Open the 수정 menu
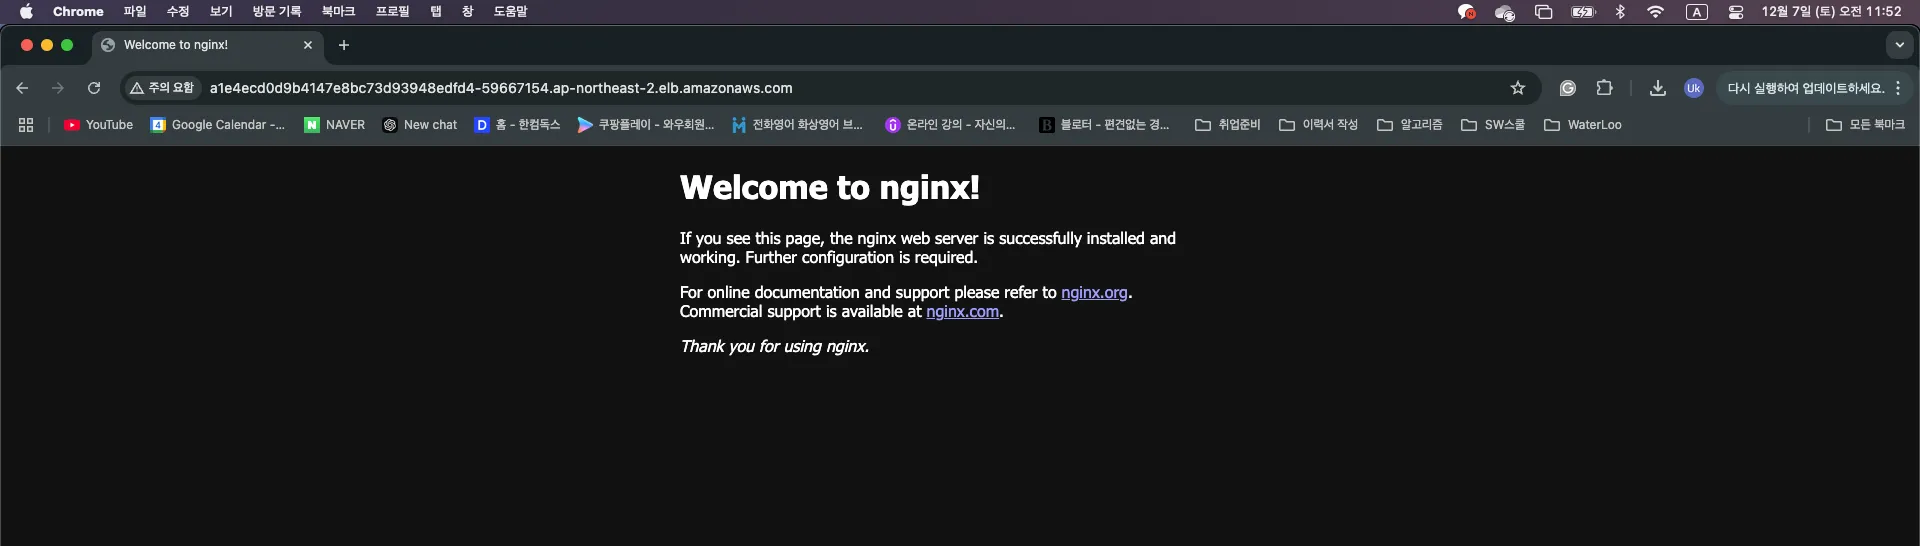 tap(178, 12)
